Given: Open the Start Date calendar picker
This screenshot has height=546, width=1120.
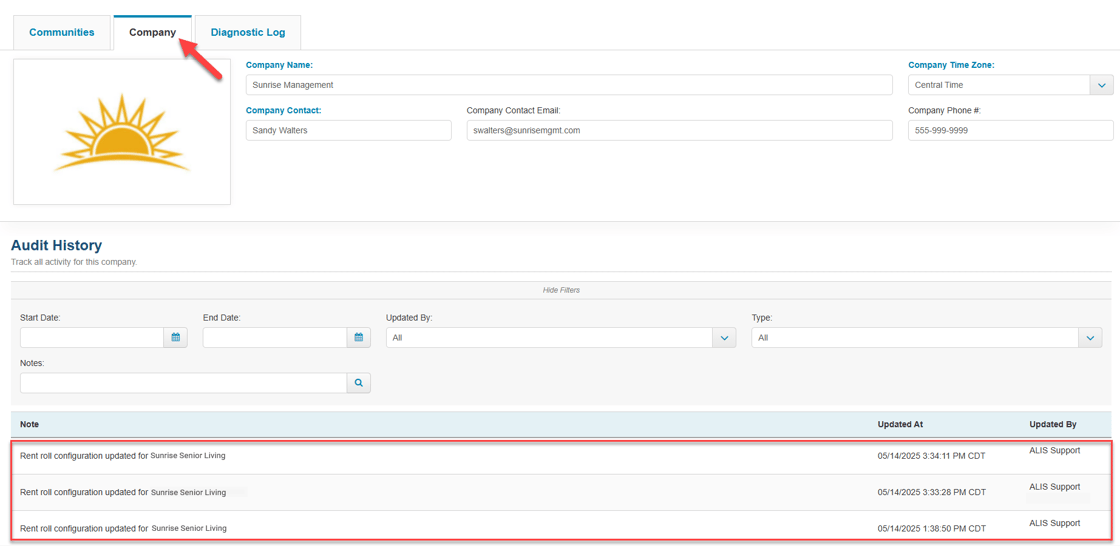Looking at the screenshot, I should 175,337.
